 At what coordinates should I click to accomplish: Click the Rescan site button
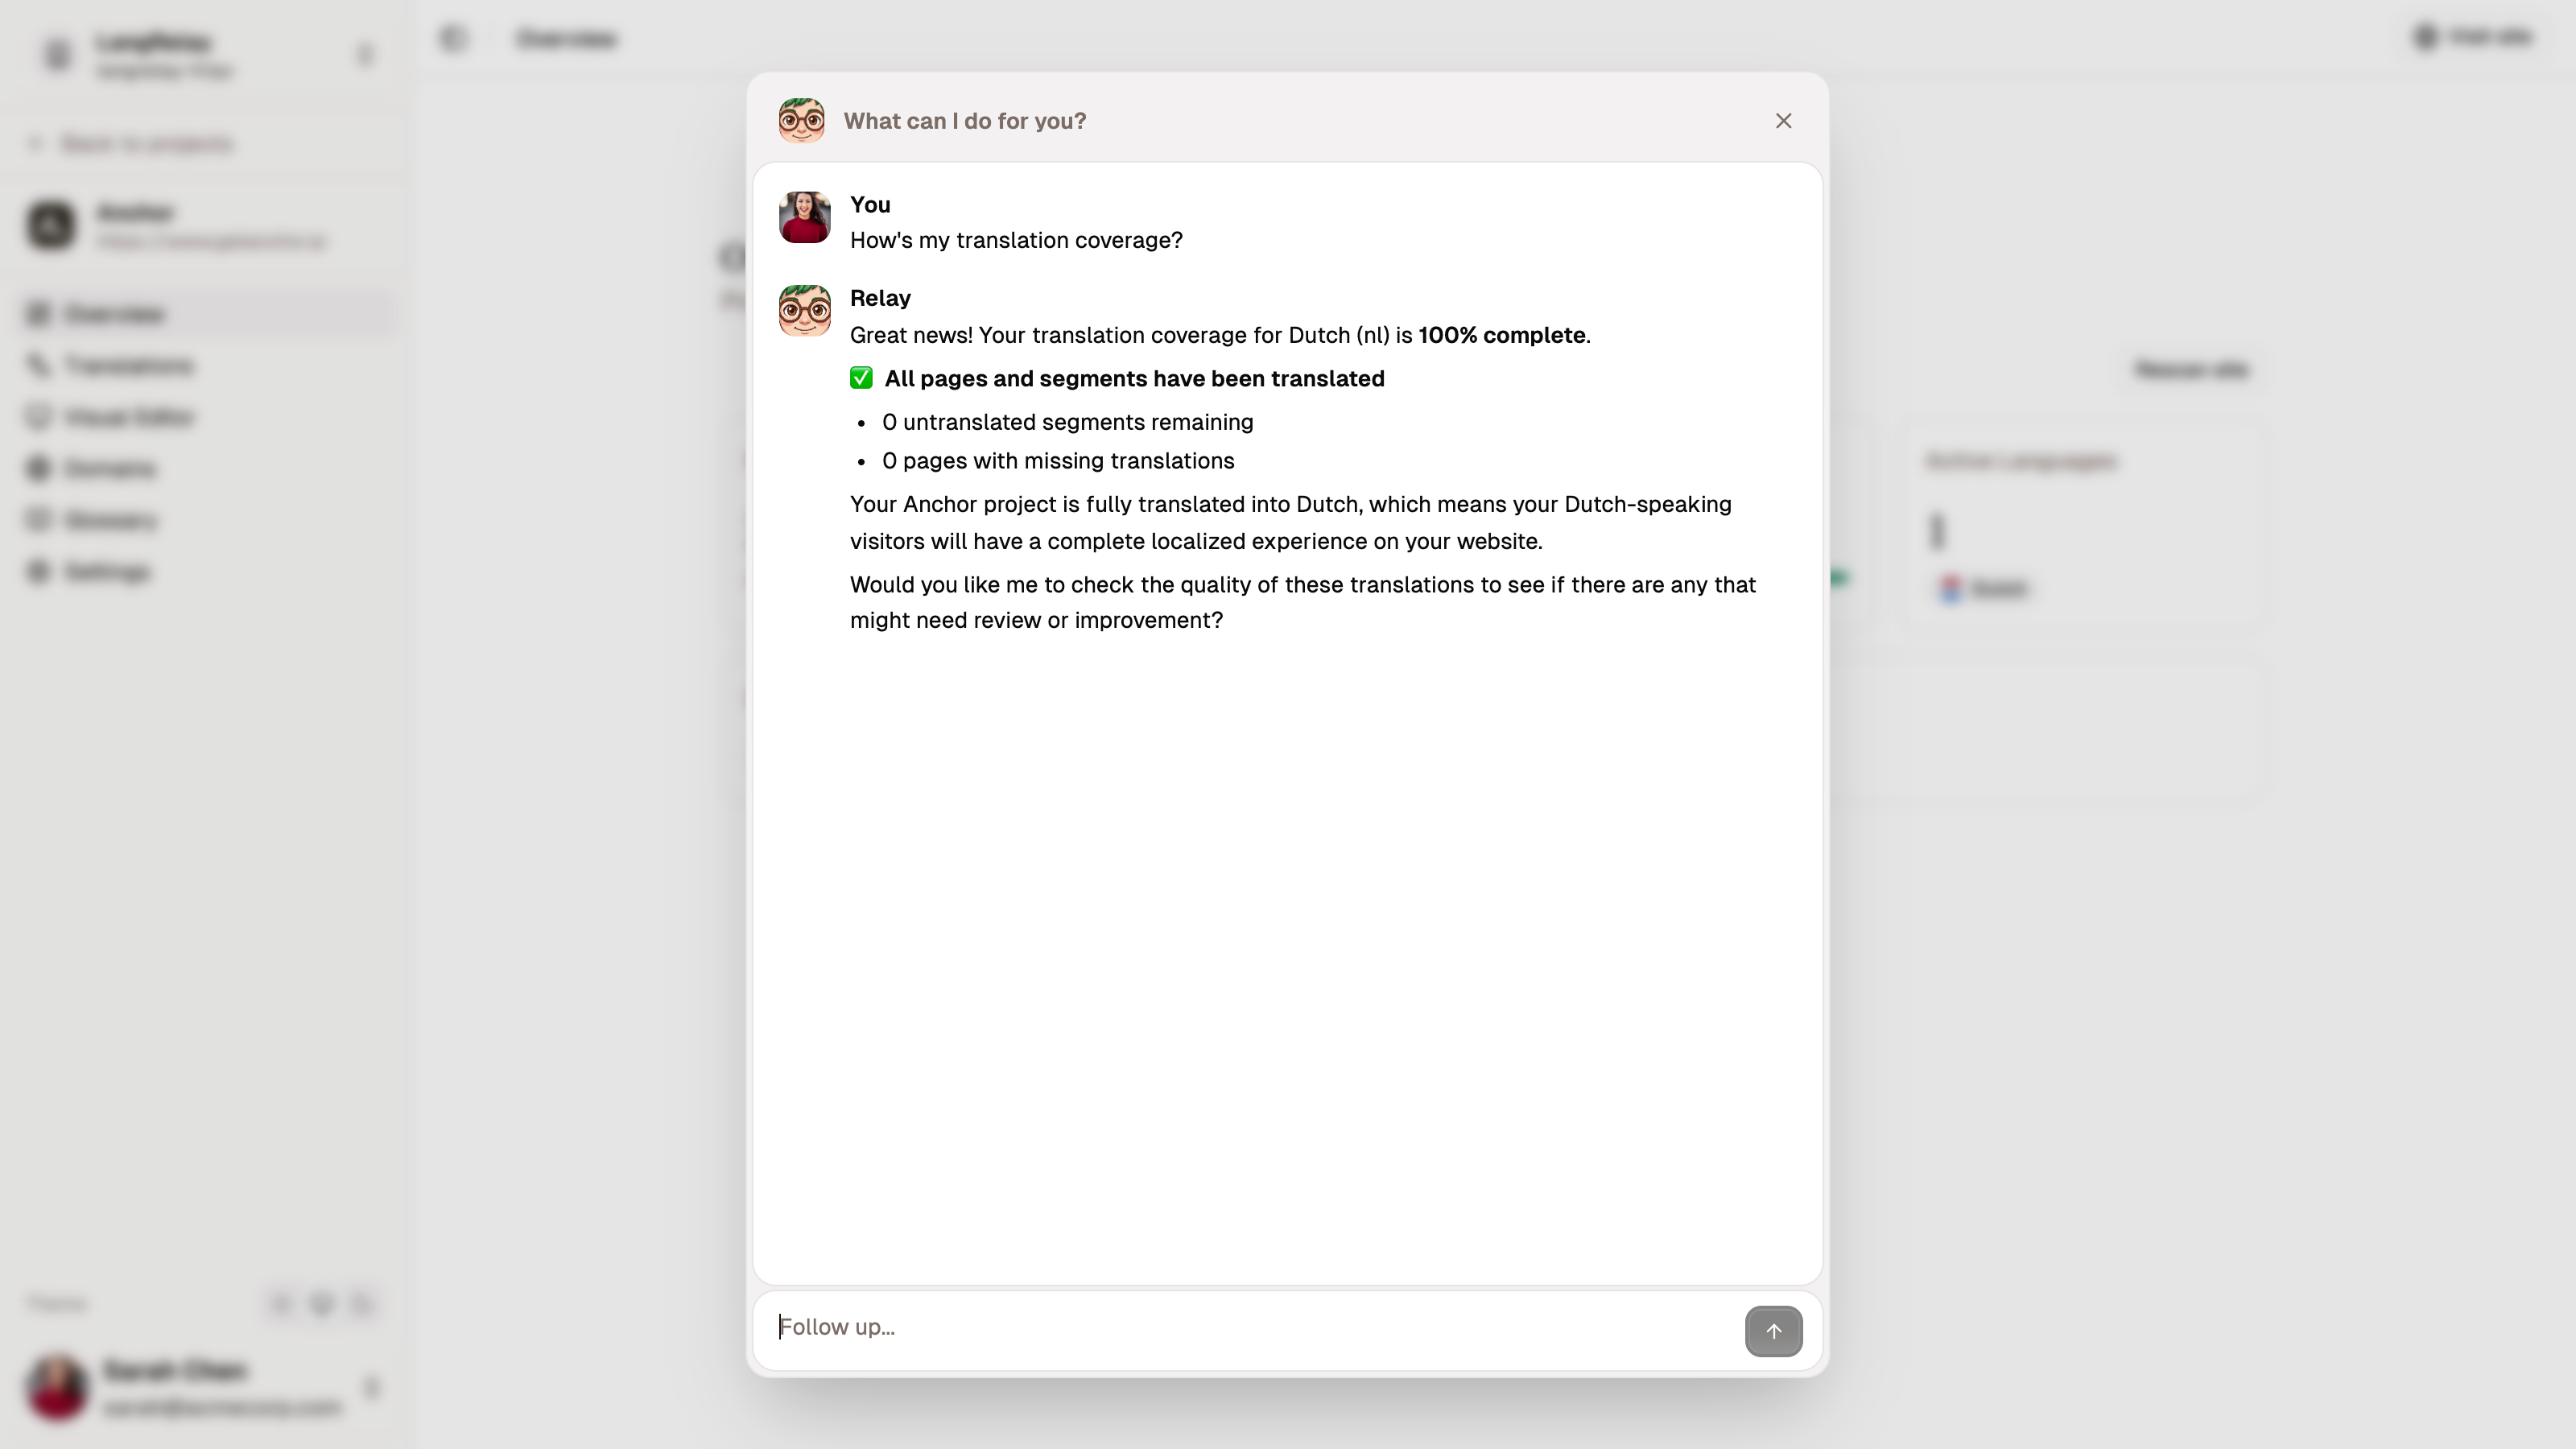[2191, 369]
